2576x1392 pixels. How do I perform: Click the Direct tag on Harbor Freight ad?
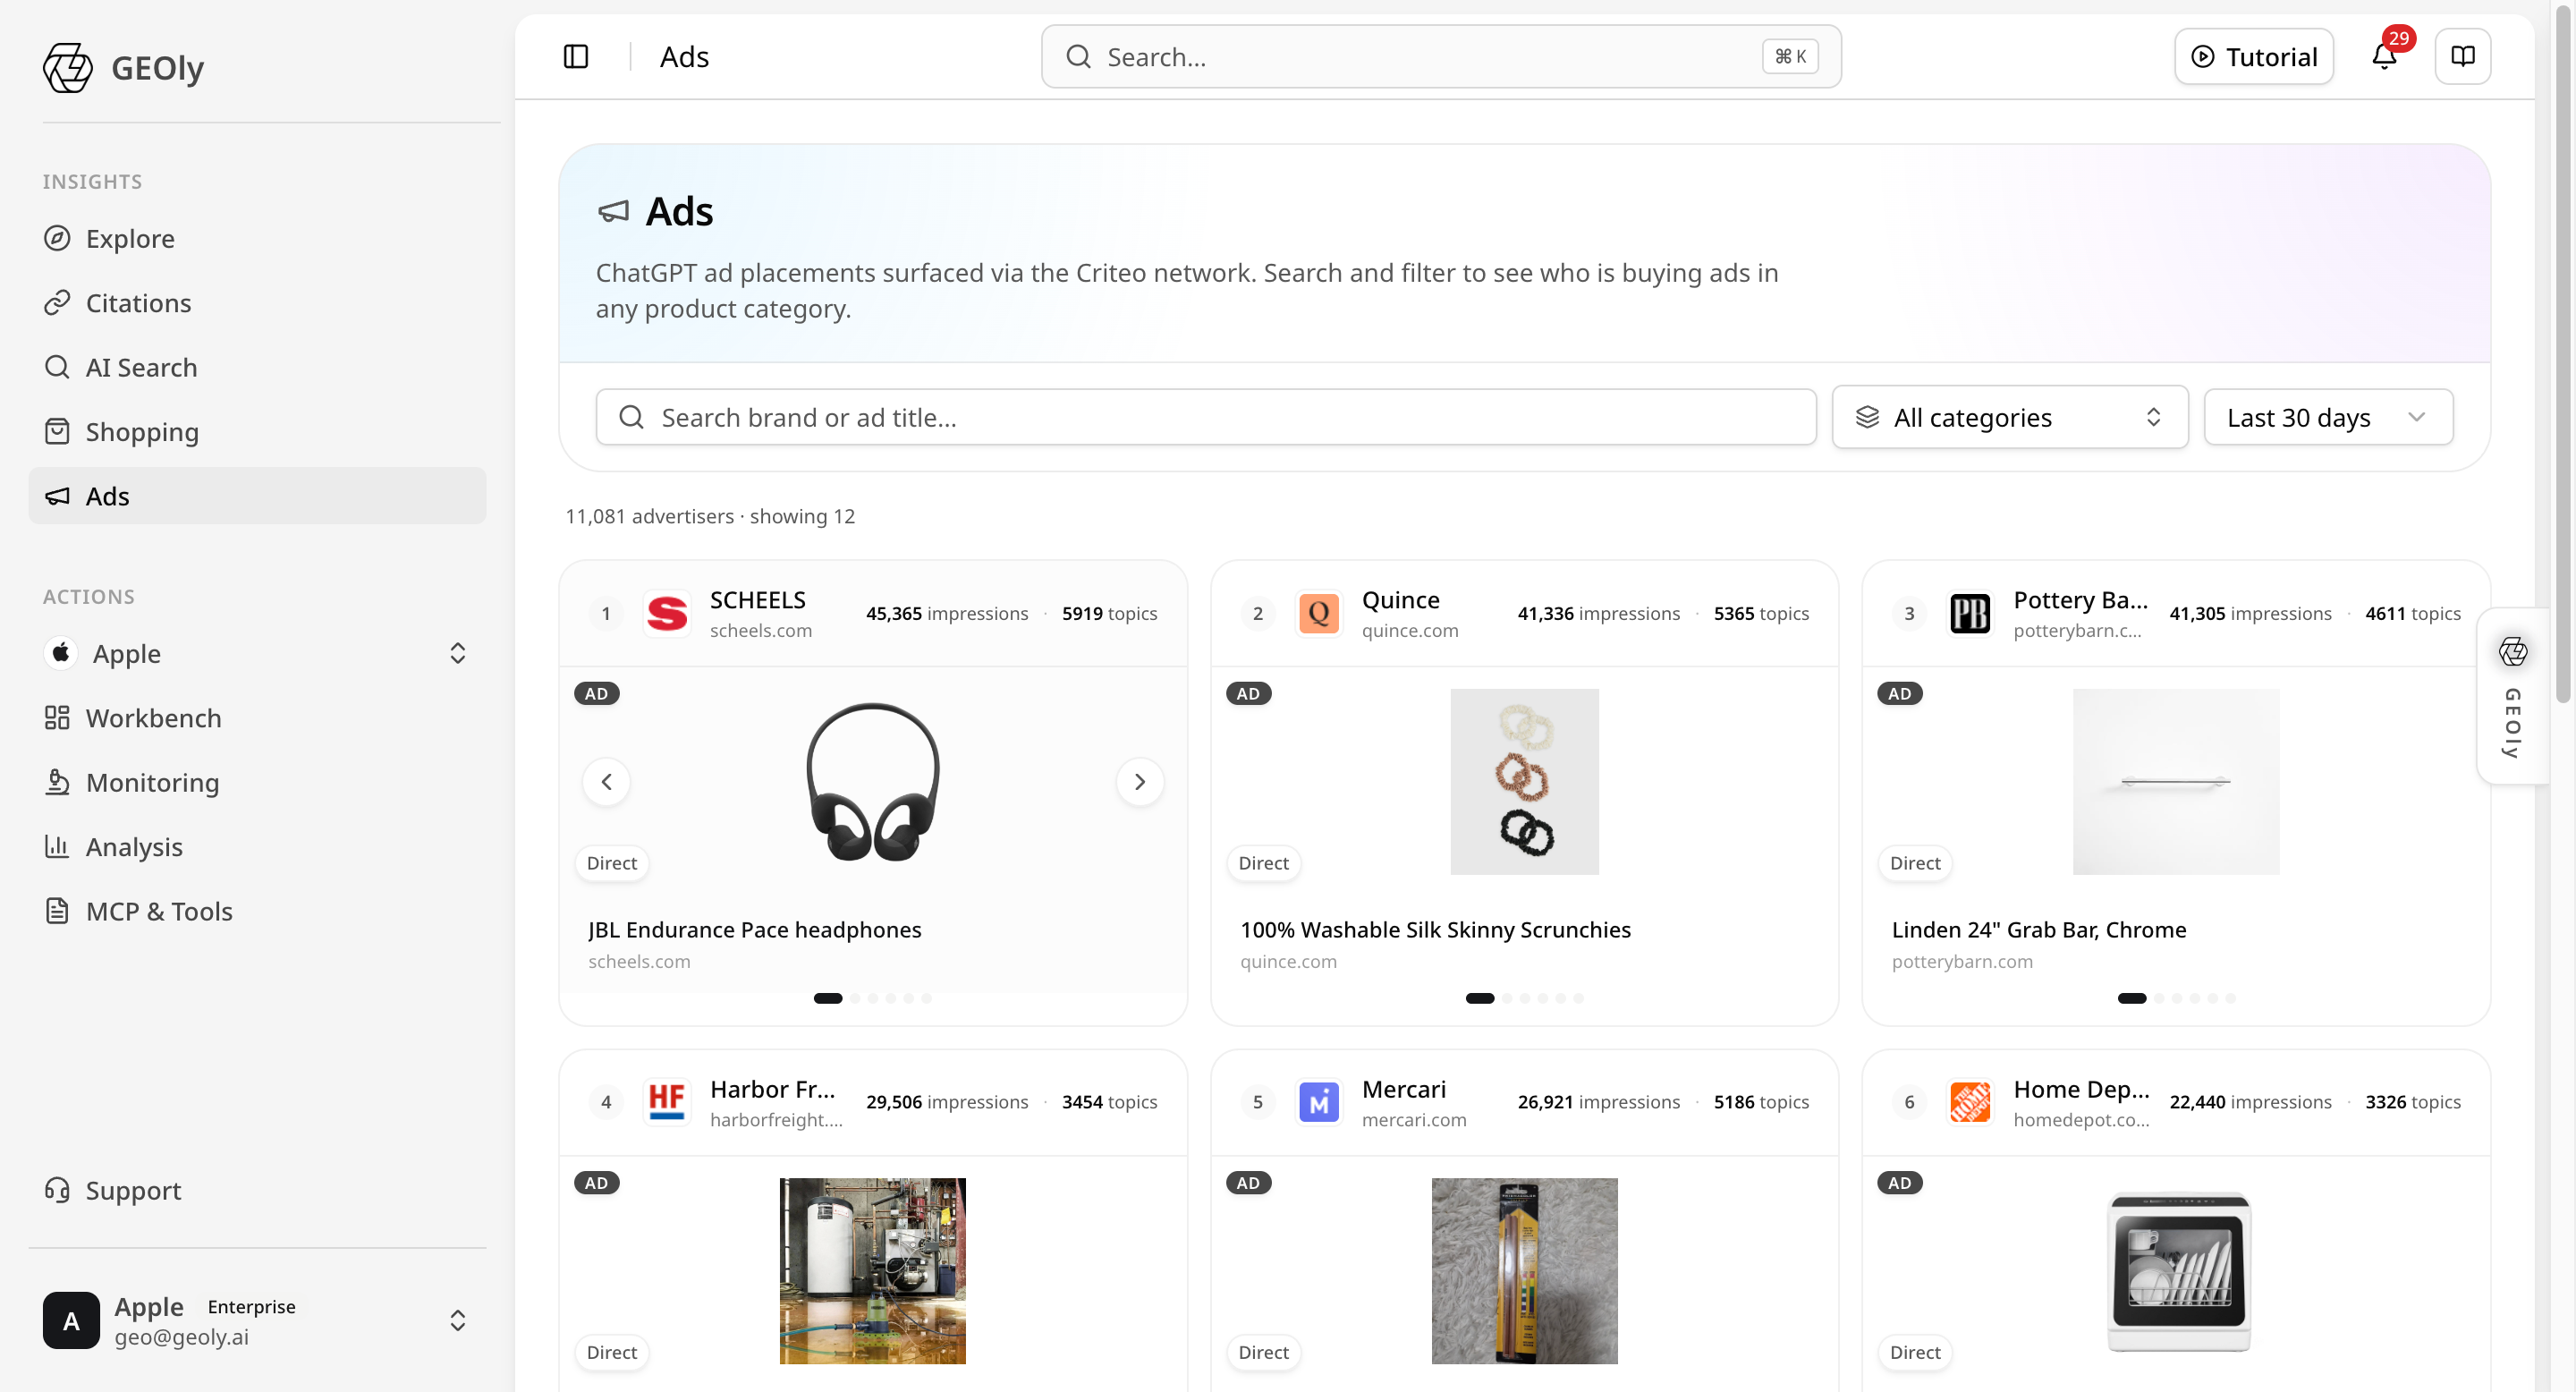click(x=612, y=1352)
